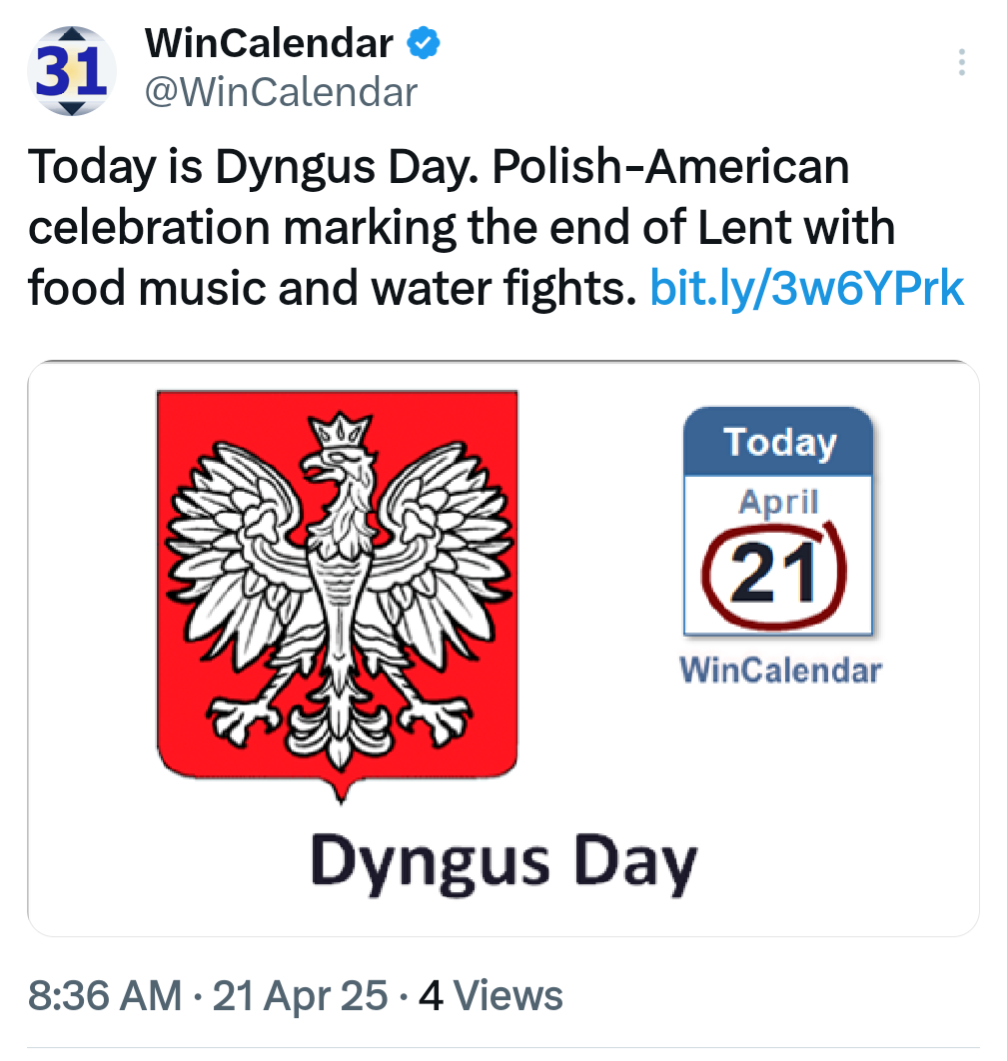This screenshot has height=1061, width=1007.
Task: Click the April month label in the calendar
Action: click(778, 501)
